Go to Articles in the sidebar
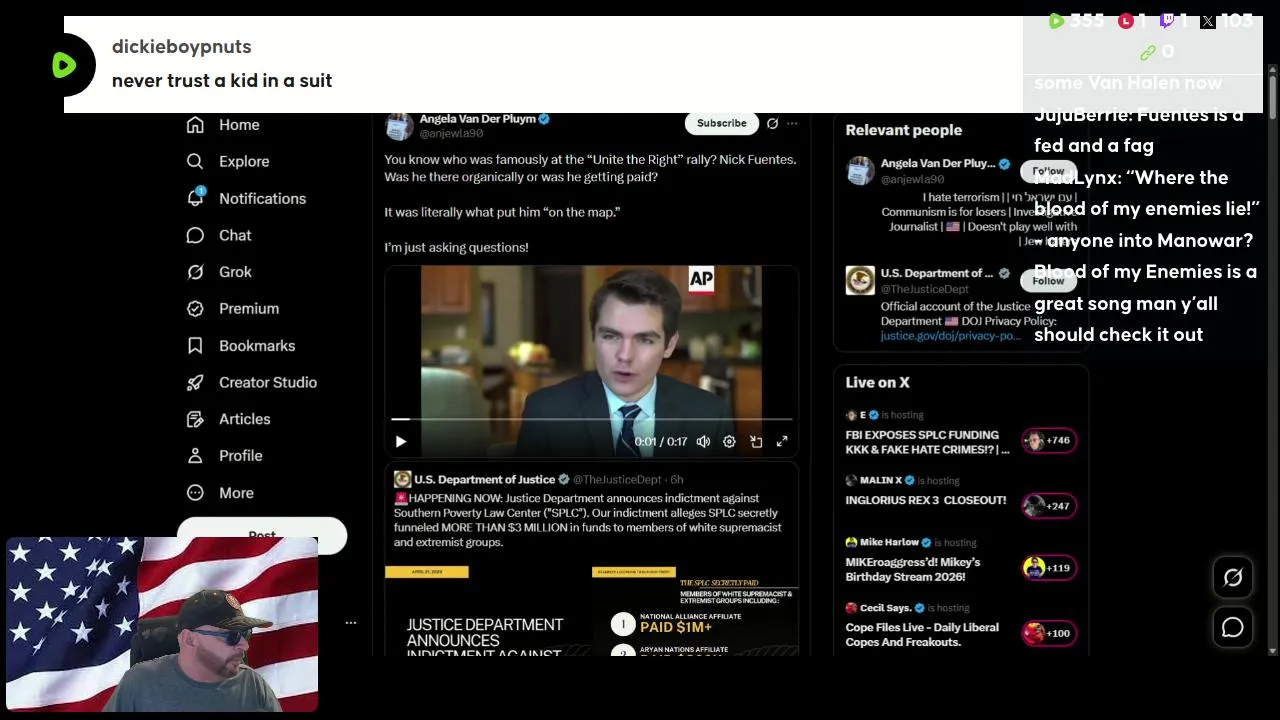The height and width of the screenshot is (720, 1280). point(229,419)
